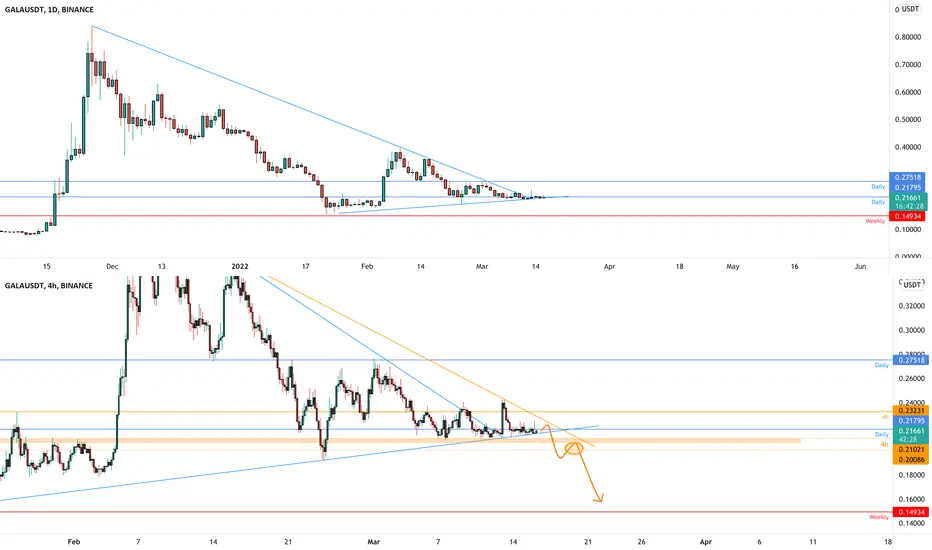Viewport: 932px width, 550px height.
Task: Select the 0.27518 blue price label on 1D chart
Action: click(x=908, y=177)
